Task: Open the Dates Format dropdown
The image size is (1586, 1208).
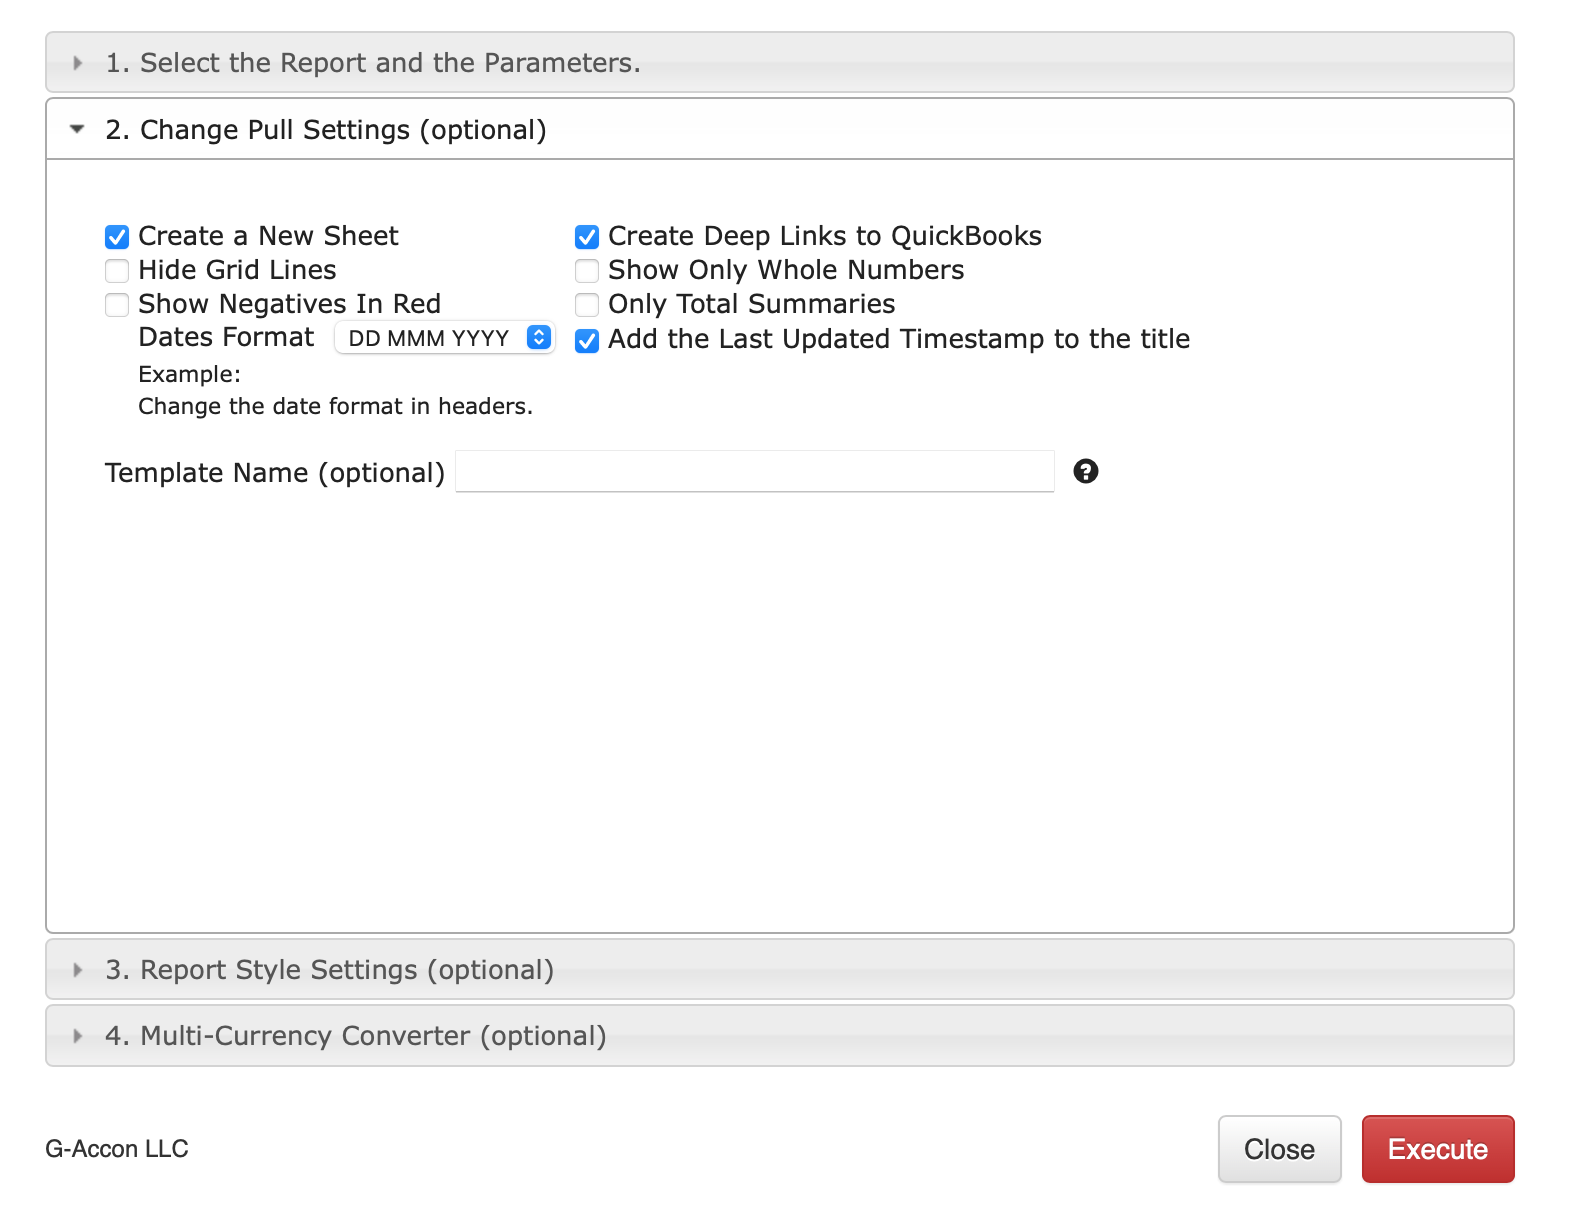Action: [x=444, y=338]
